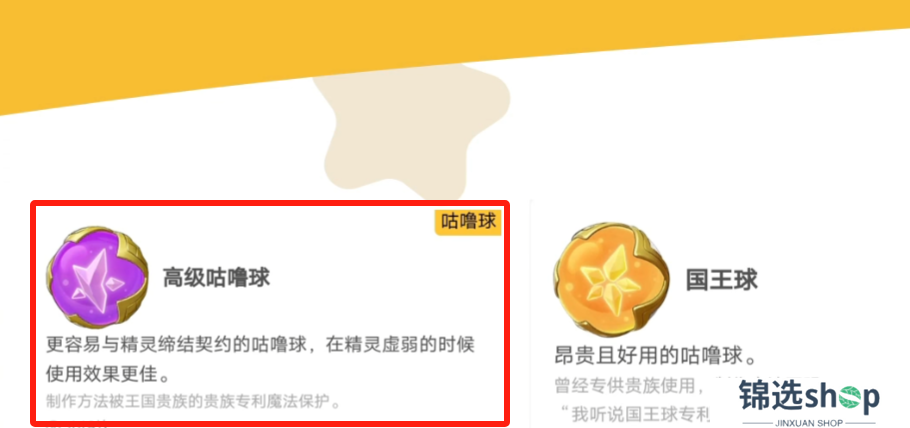Click the gray 曾经专供贵族使用 text

(630, 386)
